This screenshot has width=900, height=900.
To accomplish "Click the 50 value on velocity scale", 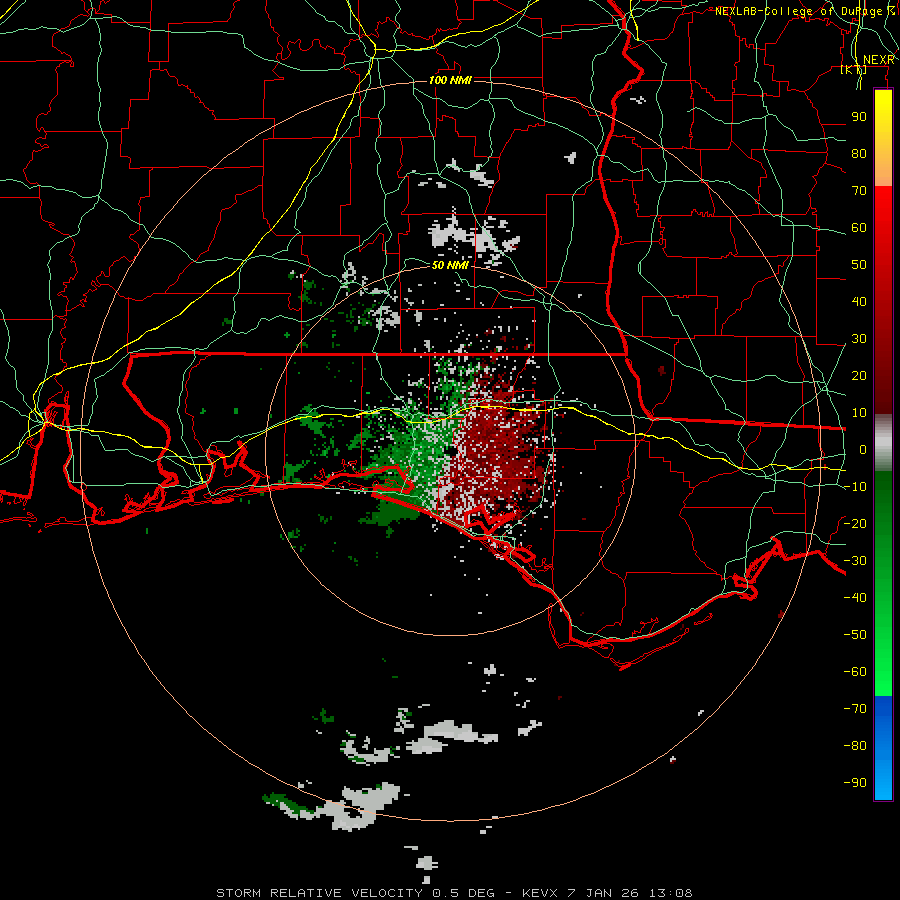I will [x=859, y=265].
